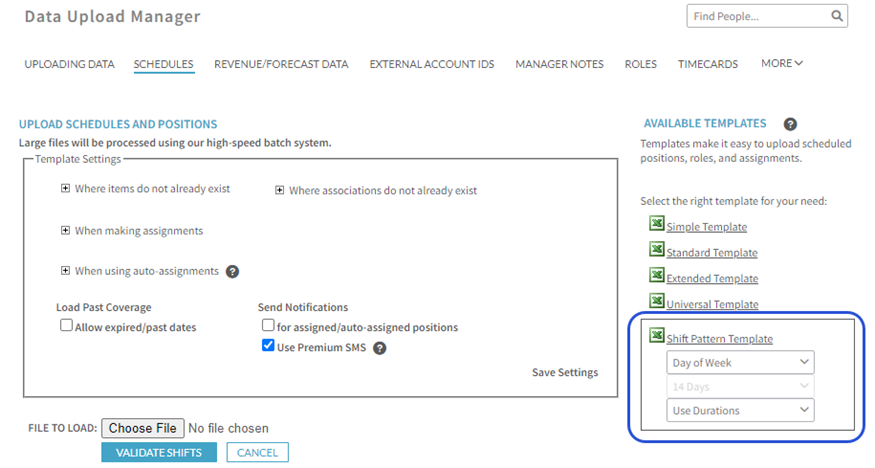Open Revenue/Forecast Data tab
This screenshot has height=468, width=875.
[x=281, y=64]
